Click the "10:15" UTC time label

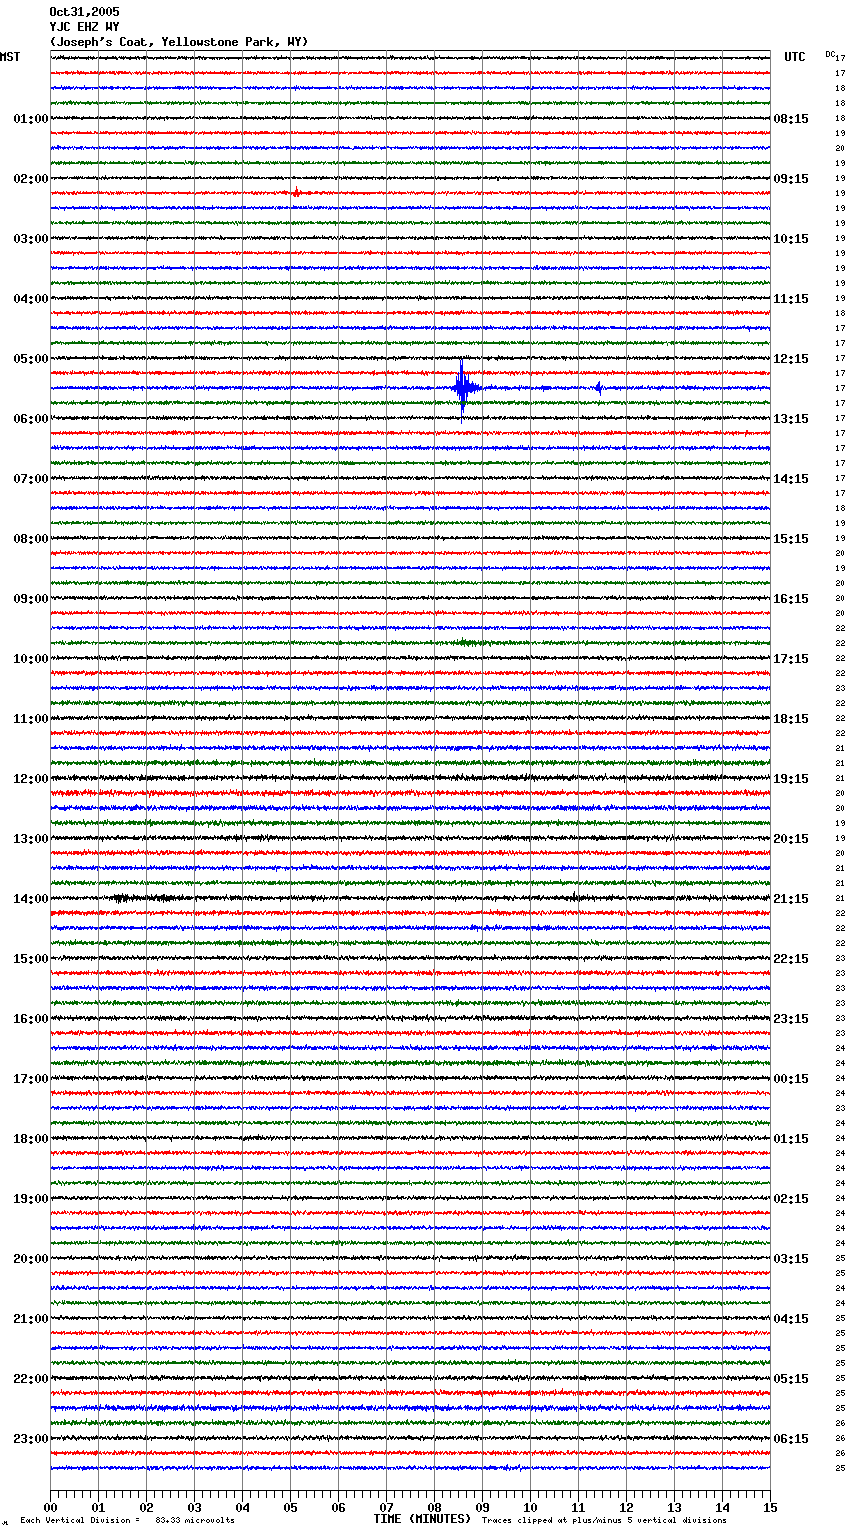pyautogui.click(x=791, y=239)
